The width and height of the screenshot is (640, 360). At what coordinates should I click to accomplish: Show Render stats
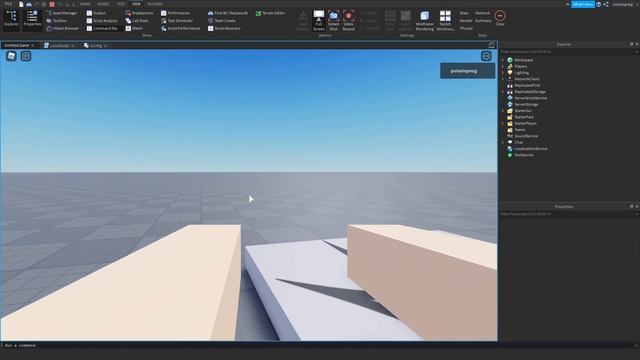coord(466,20)
